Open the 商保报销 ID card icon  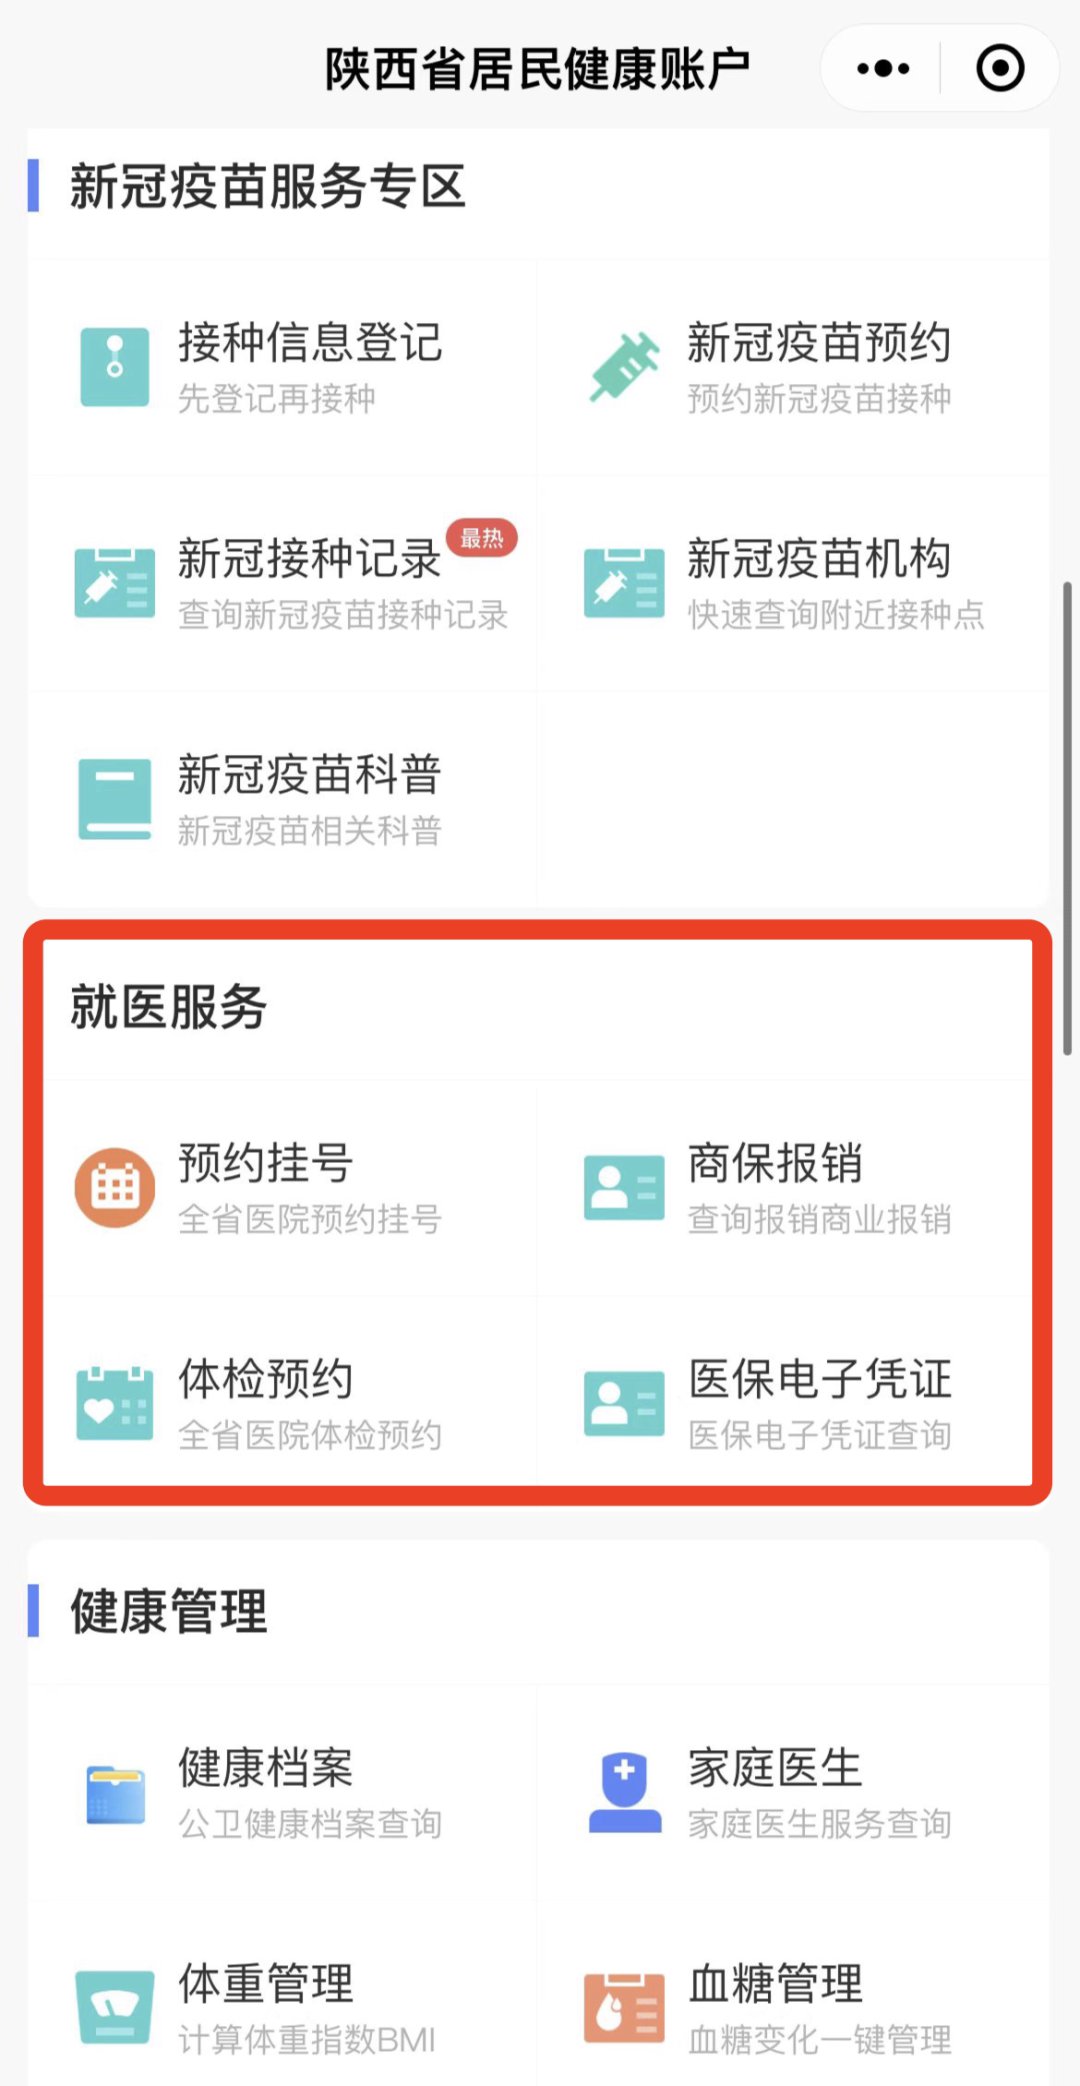[625, 1187]
